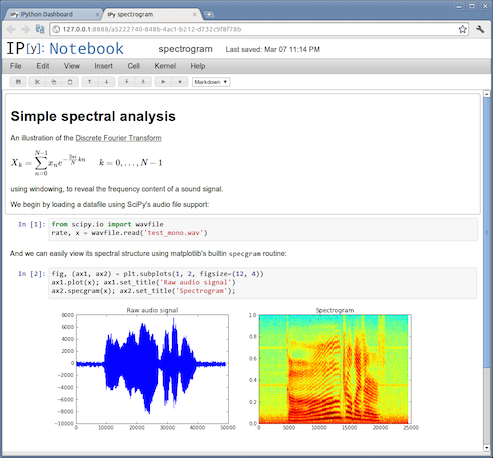Follow the Discrete Fourier Transform link
The width and height of the screenshot is (493, 458).
pyautogui.click(x=118, y=138)
